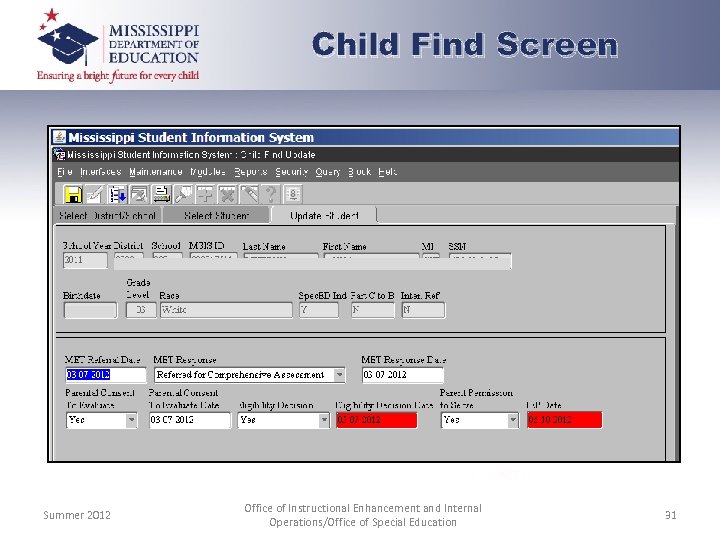The height and width of the screenshot is (540, 720).
Task: Expand the MET Response dropdown
Action: coord(339,375)
